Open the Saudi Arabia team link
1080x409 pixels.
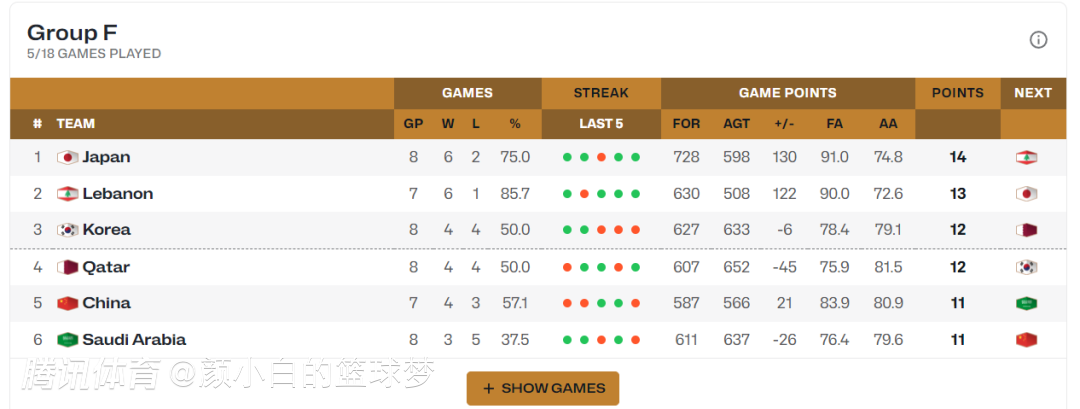(134, 339)
